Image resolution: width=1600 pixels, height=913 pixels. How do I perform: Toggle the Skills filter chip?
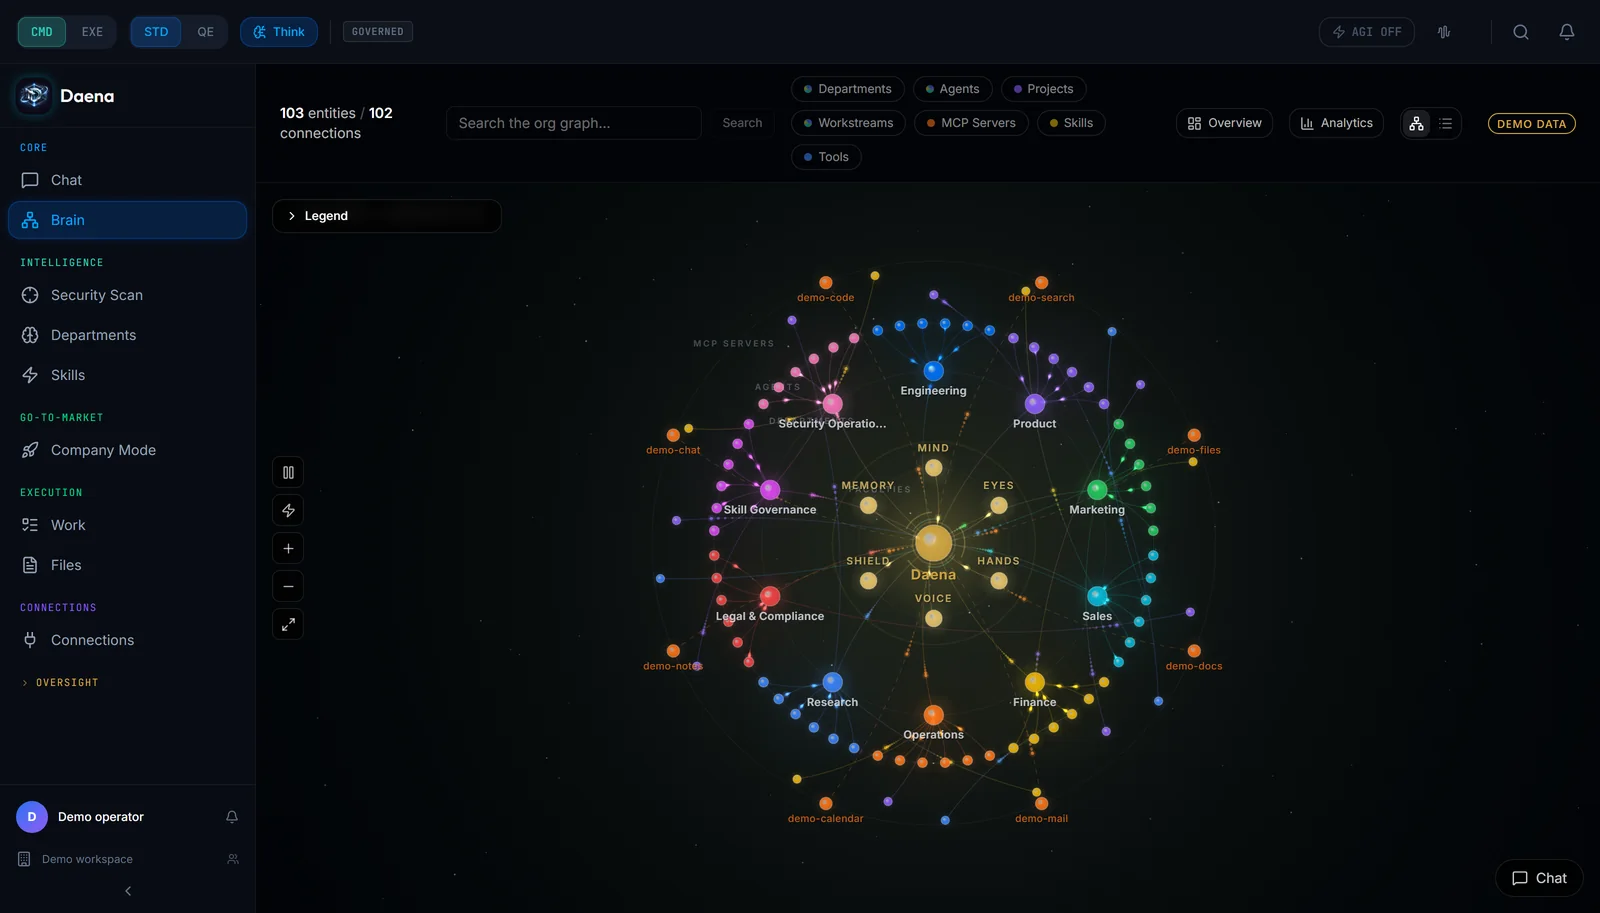(1071, 123)
